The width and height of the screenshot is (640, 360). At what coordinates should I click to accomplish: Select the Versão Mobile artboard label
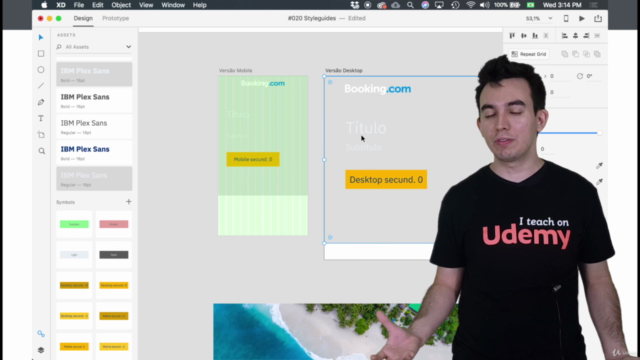pyautogui.click(x=236, y=71)
